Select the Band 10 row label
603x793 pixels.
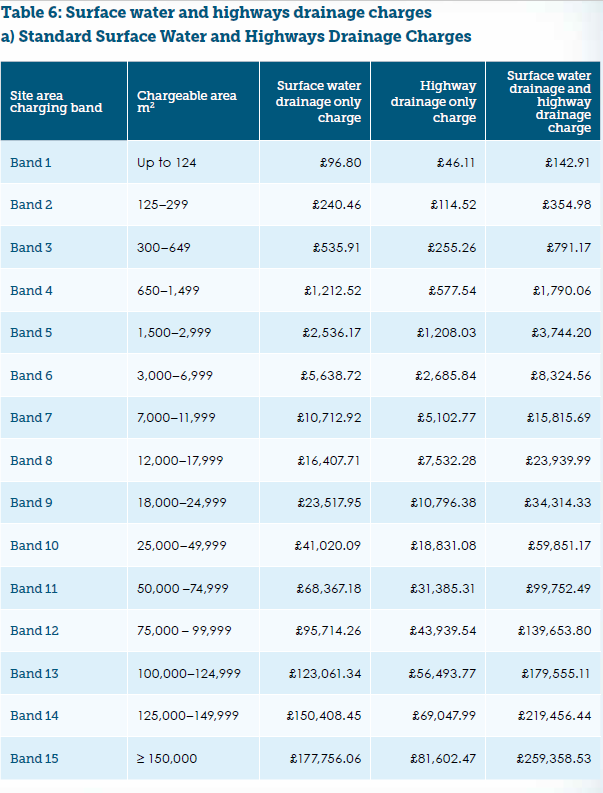[x=34, y=546]
